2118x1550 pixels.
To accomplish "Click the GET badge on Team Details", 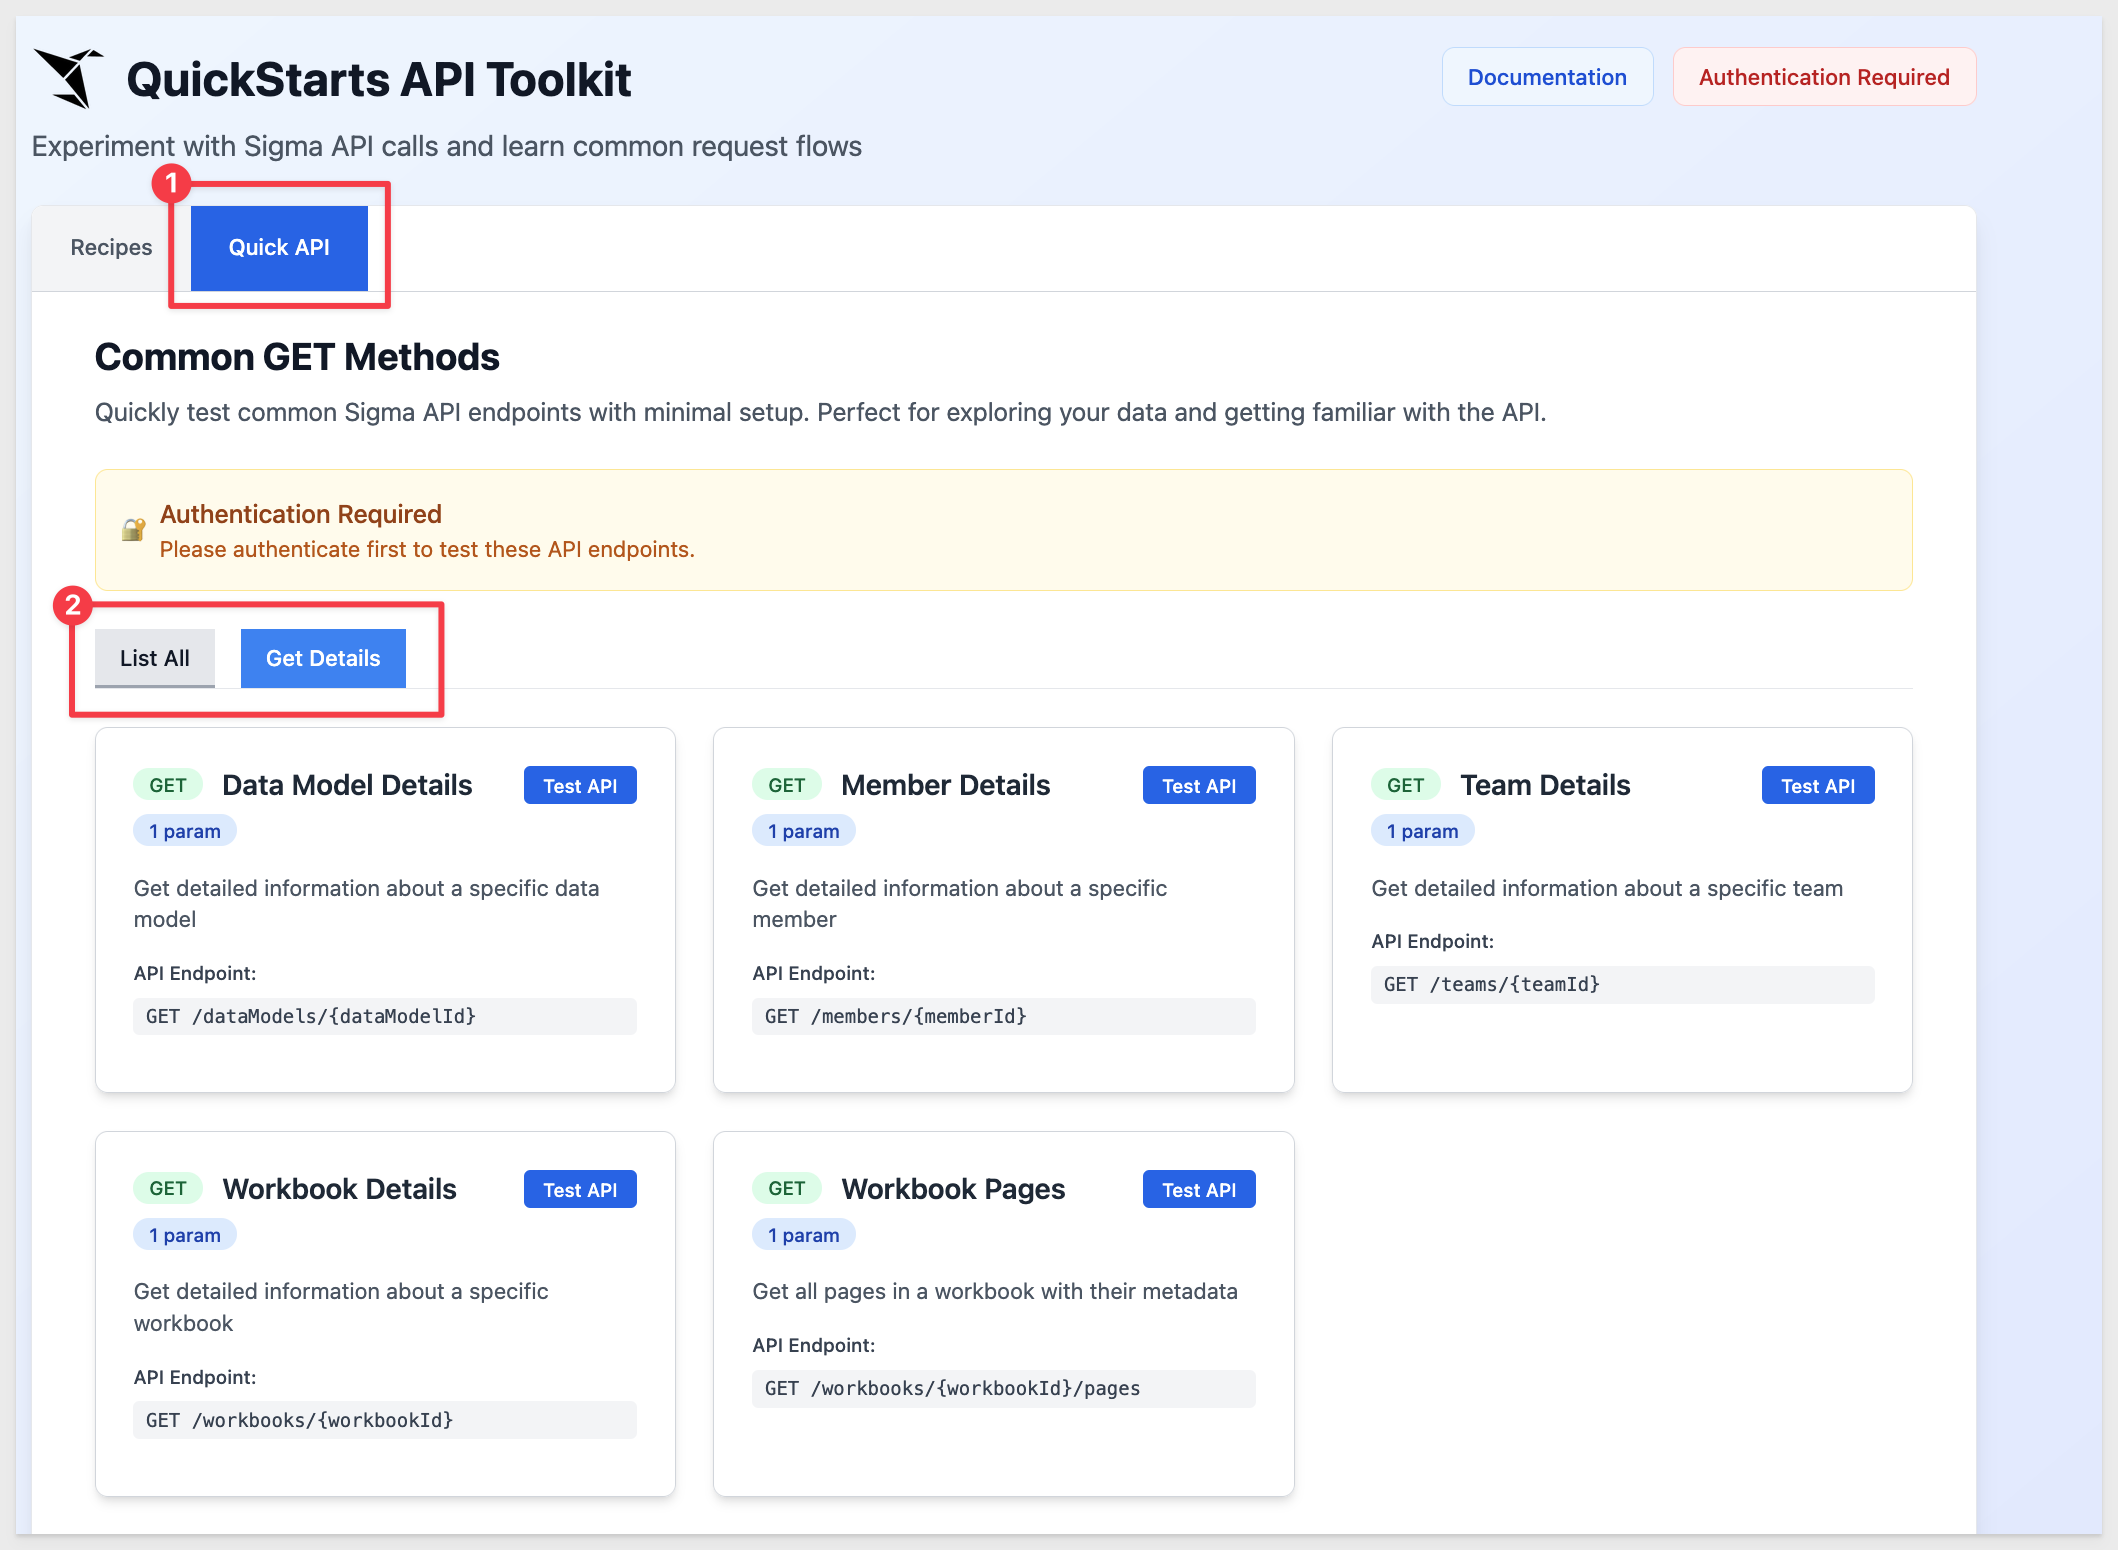I will click(1405, 785).
